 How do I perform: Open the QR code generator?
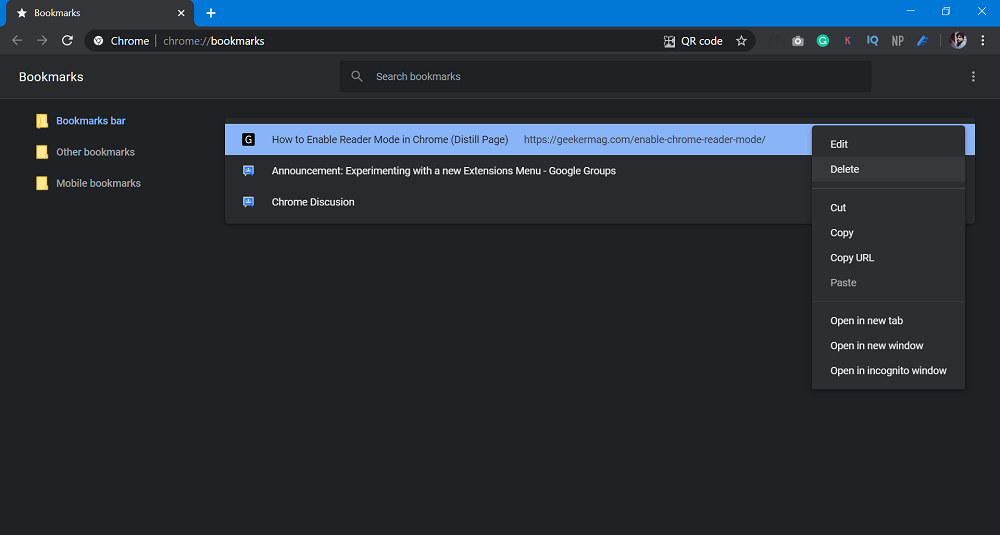click(693, 41)
